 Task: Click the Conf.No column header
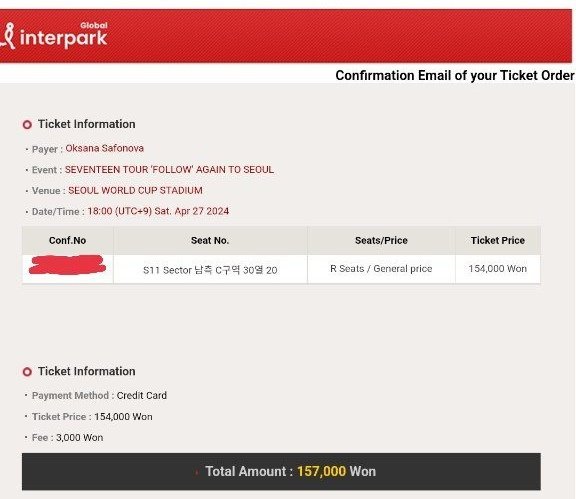pos(68,240)
